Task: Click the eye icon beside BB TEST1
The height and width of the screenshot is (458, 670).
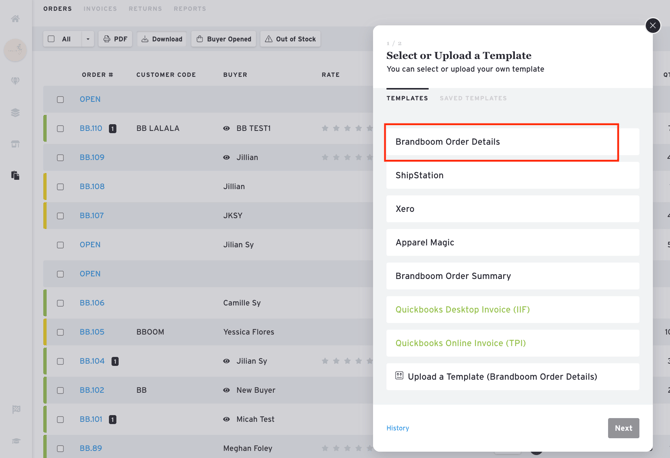Action: [x=226, y=129]
